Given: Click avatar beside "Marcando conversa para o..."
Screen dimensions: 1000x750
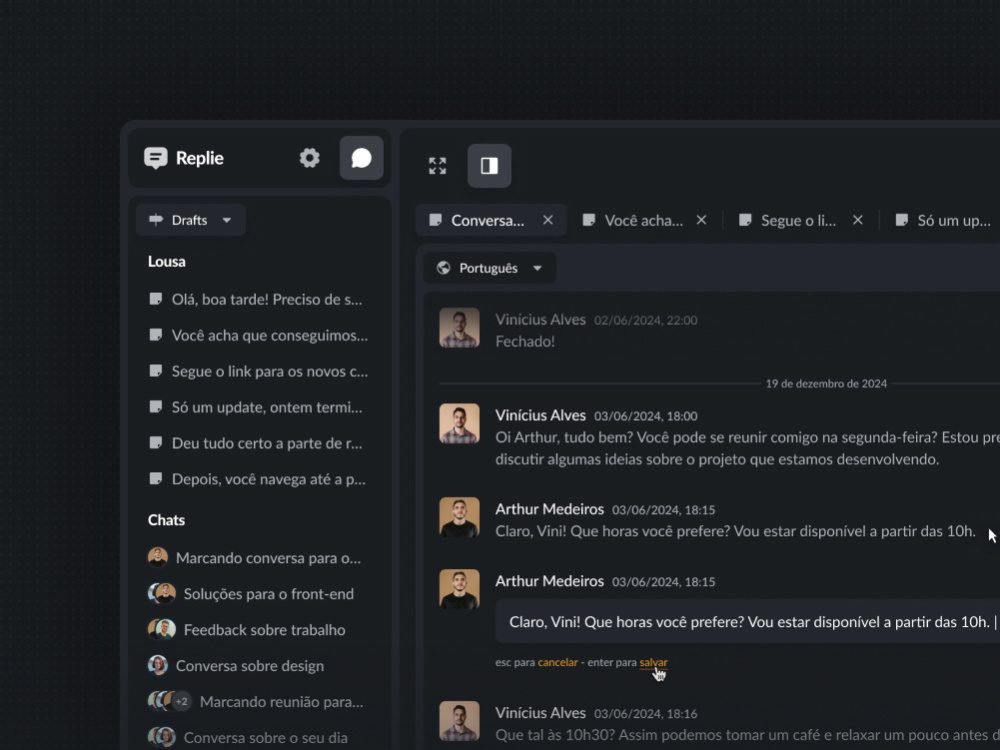Looking at the screenshot, I should [158, 557].
